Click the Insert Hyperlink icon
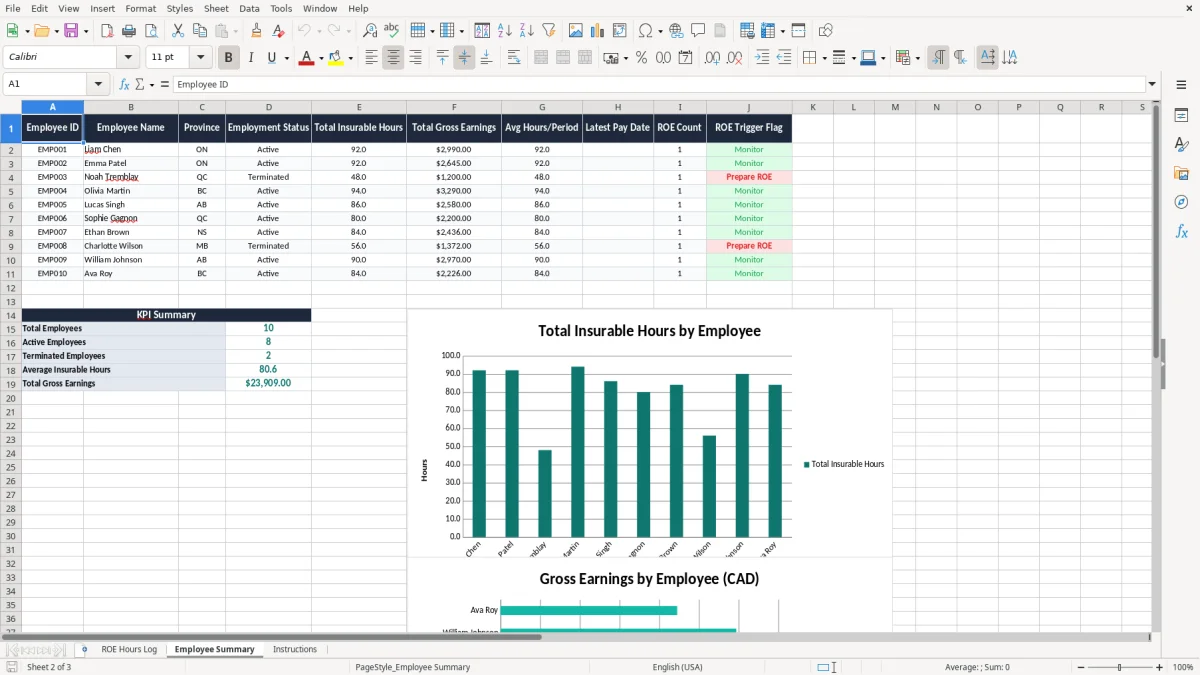1200x675 pixels. point(676,31)
